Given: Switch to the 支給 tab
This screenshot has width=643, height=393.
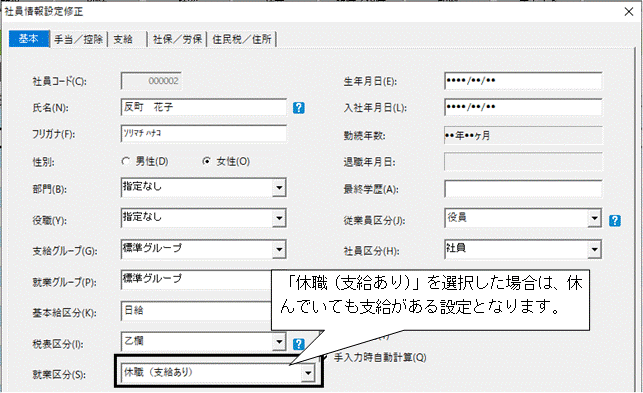Looking at the screenshot, I should click(127, 39).
